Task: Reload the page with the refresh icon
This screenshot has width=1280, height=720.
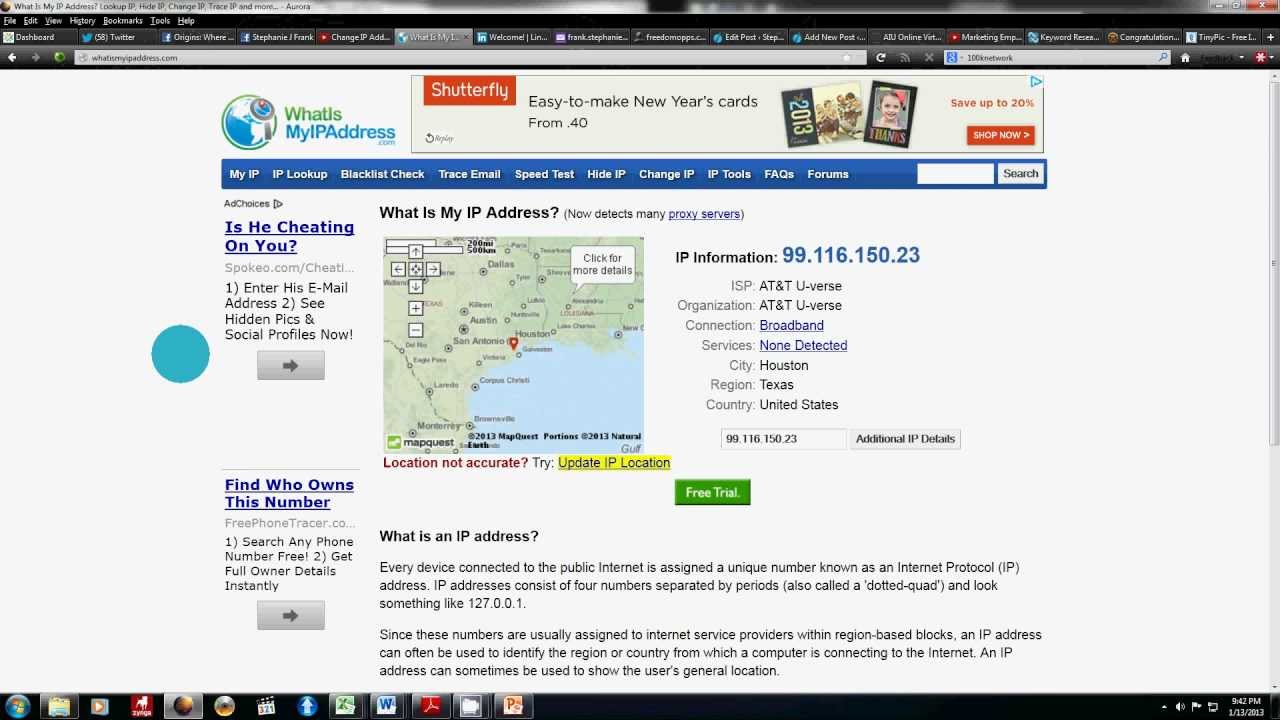Action: (x=880, y=57)
